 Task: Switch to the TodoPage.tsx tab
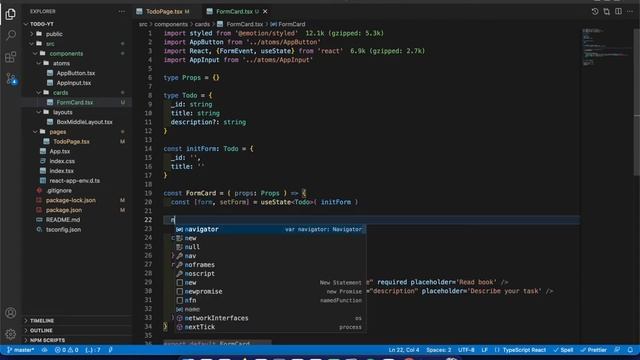point(163,11)
